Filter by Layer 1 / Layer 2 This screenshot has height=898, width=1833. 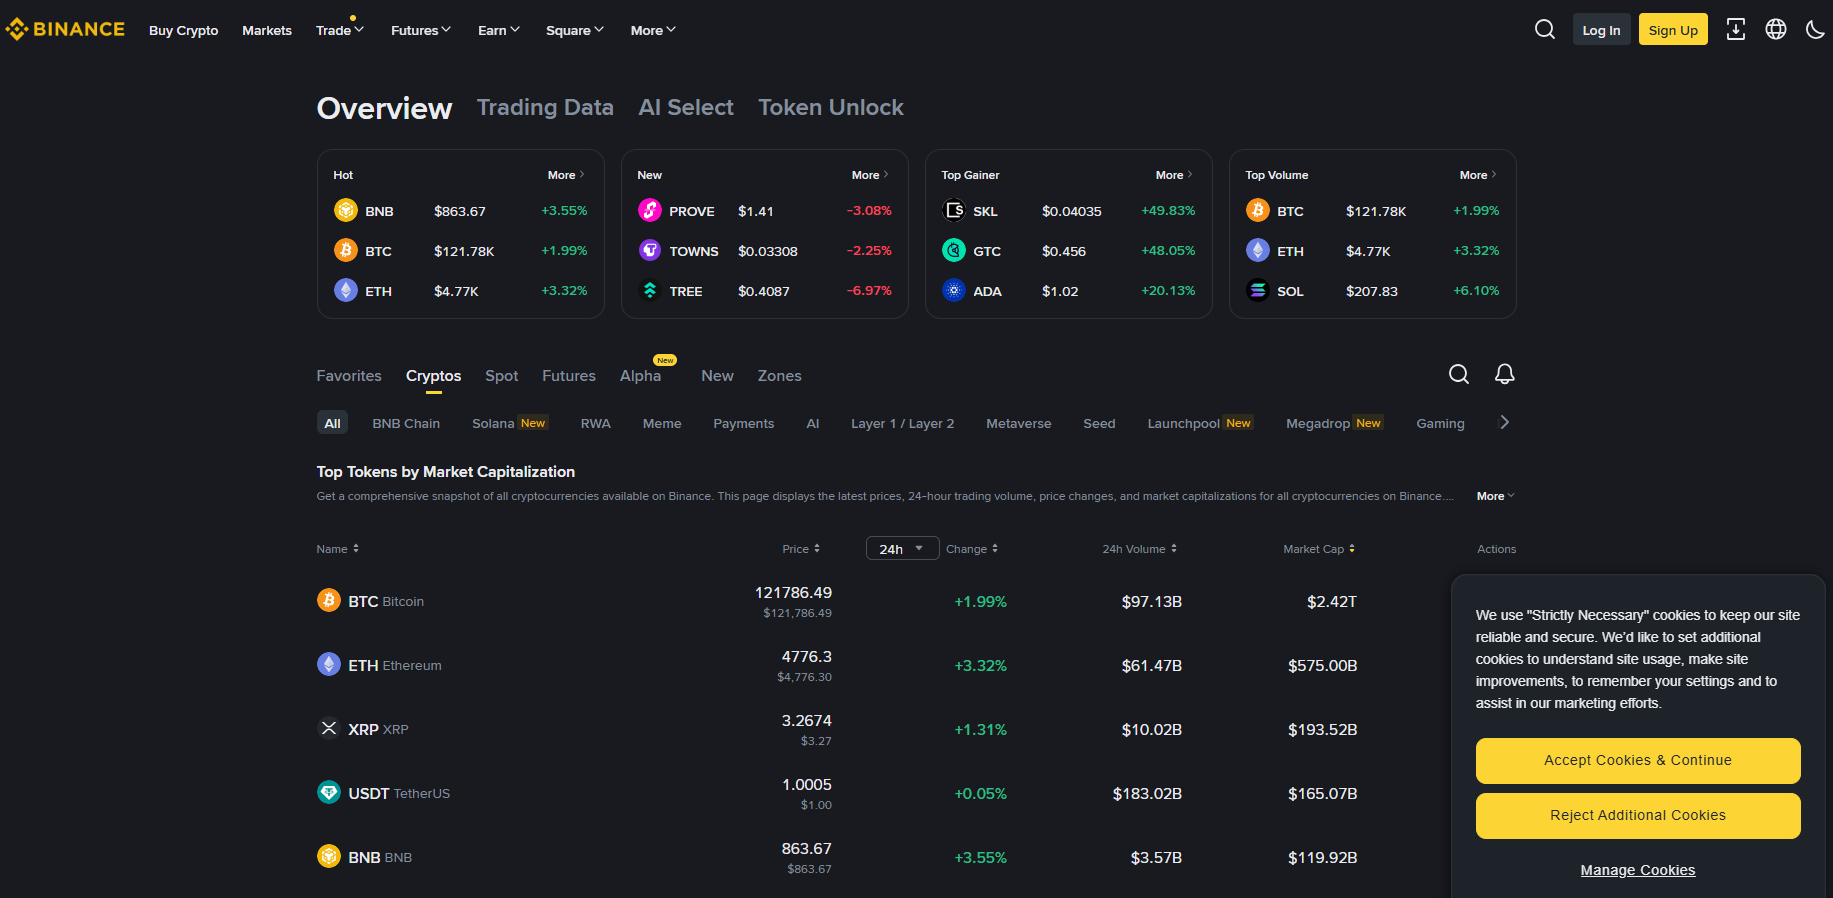click(x=902, y=423)
